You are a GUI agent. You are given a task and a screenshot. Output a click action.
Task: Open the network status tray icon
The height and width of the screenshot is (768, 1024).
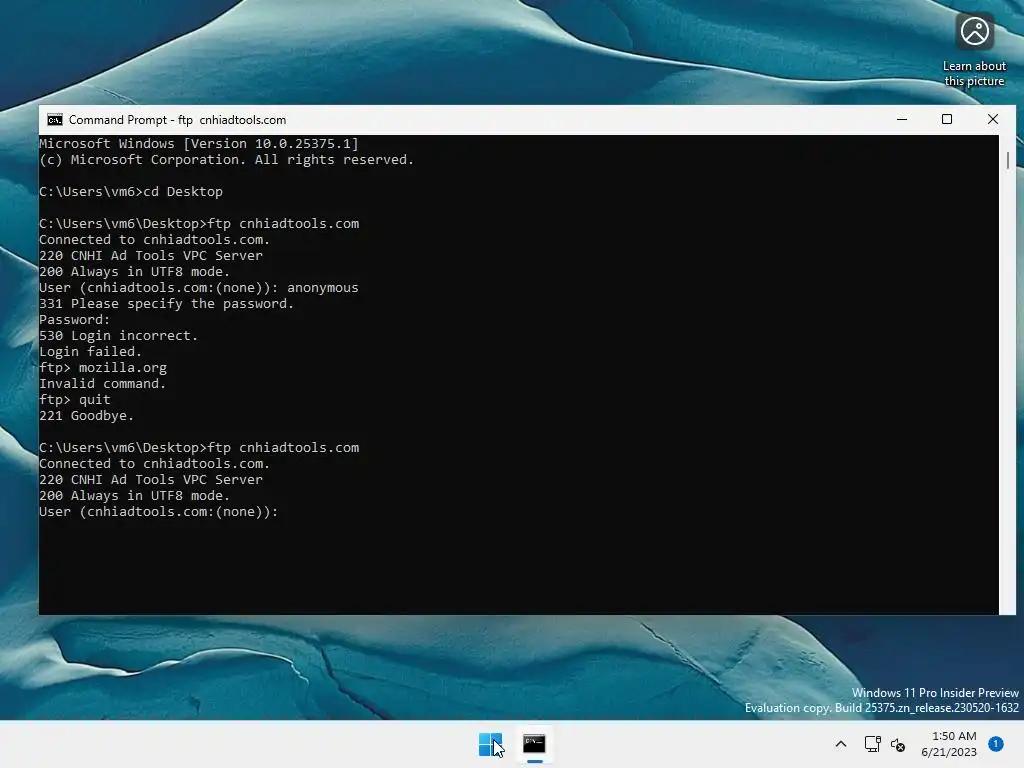coord(872,744)
